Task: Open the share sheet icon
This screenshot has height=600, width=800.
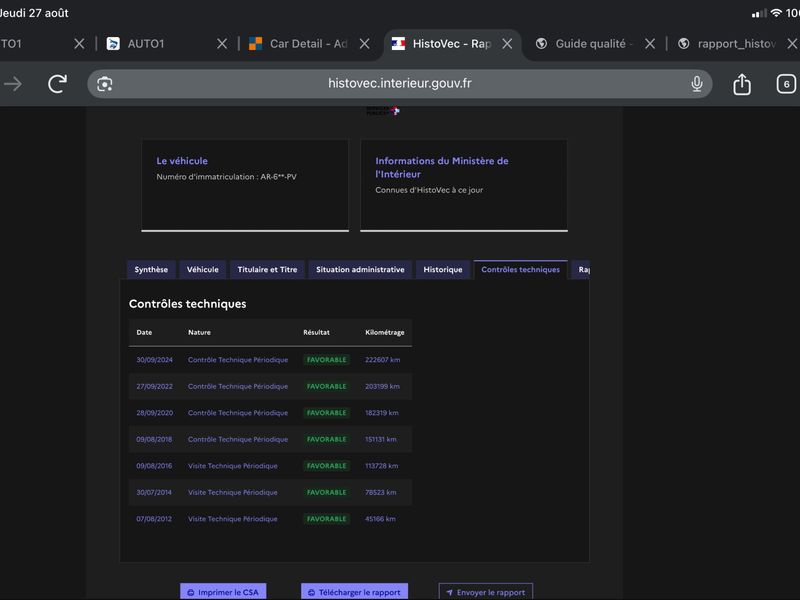Action: 742,84
